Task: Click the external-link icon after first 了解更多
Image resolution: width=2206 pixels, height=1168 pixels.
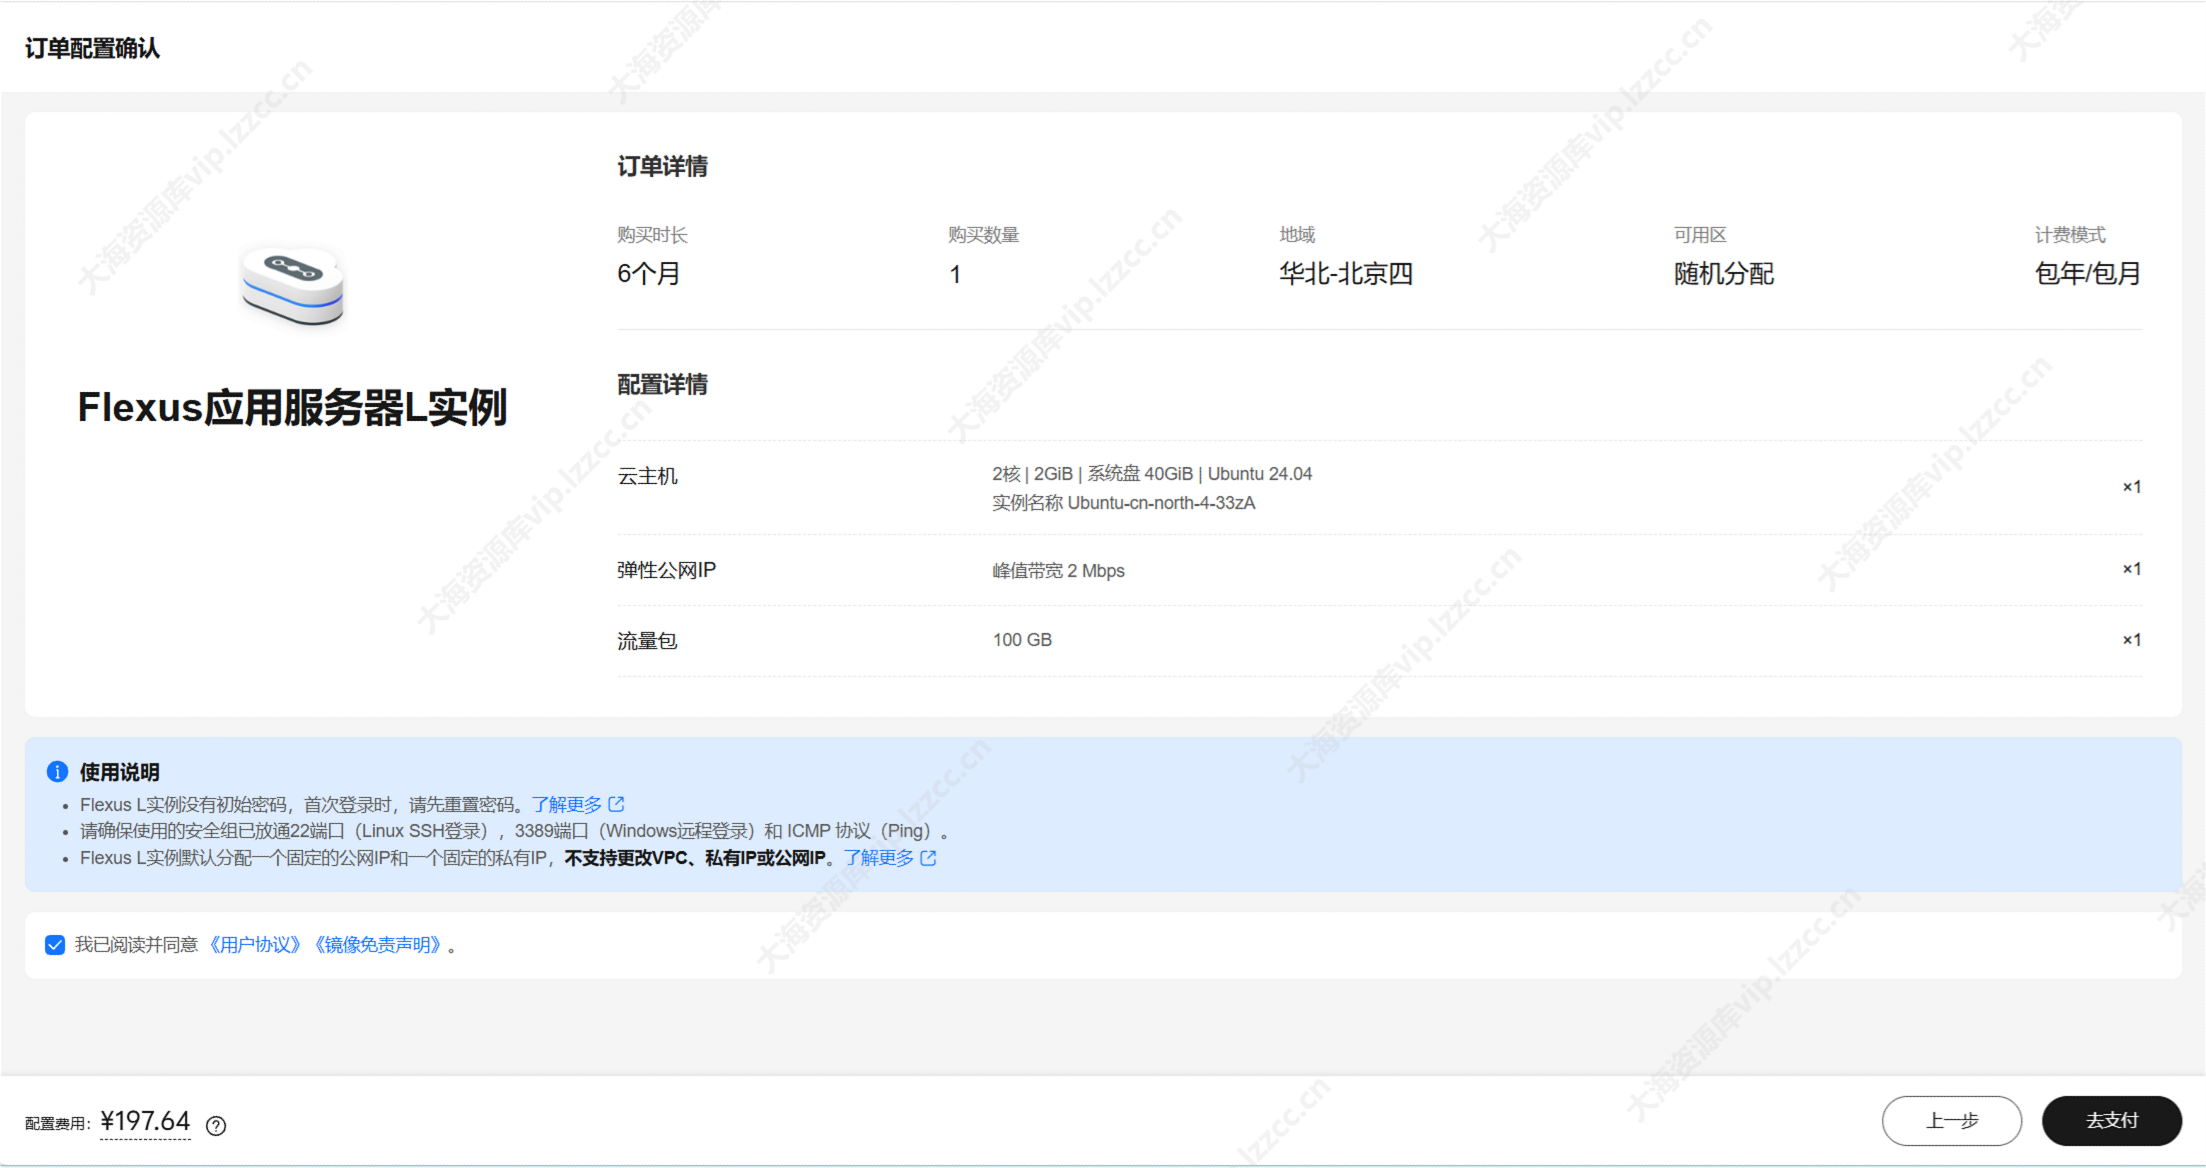Action: [617, 804]
